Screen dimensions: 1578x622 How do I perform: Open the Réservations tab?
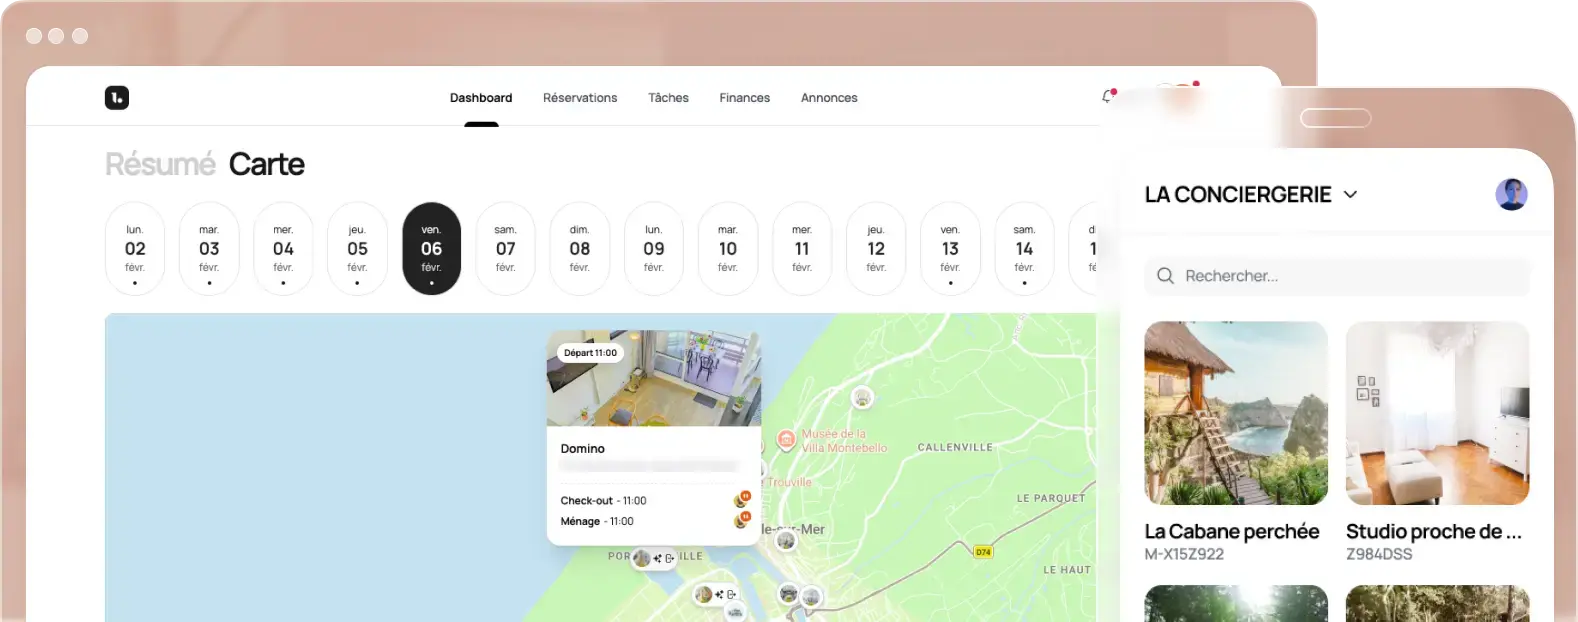(x=580, y=98)
